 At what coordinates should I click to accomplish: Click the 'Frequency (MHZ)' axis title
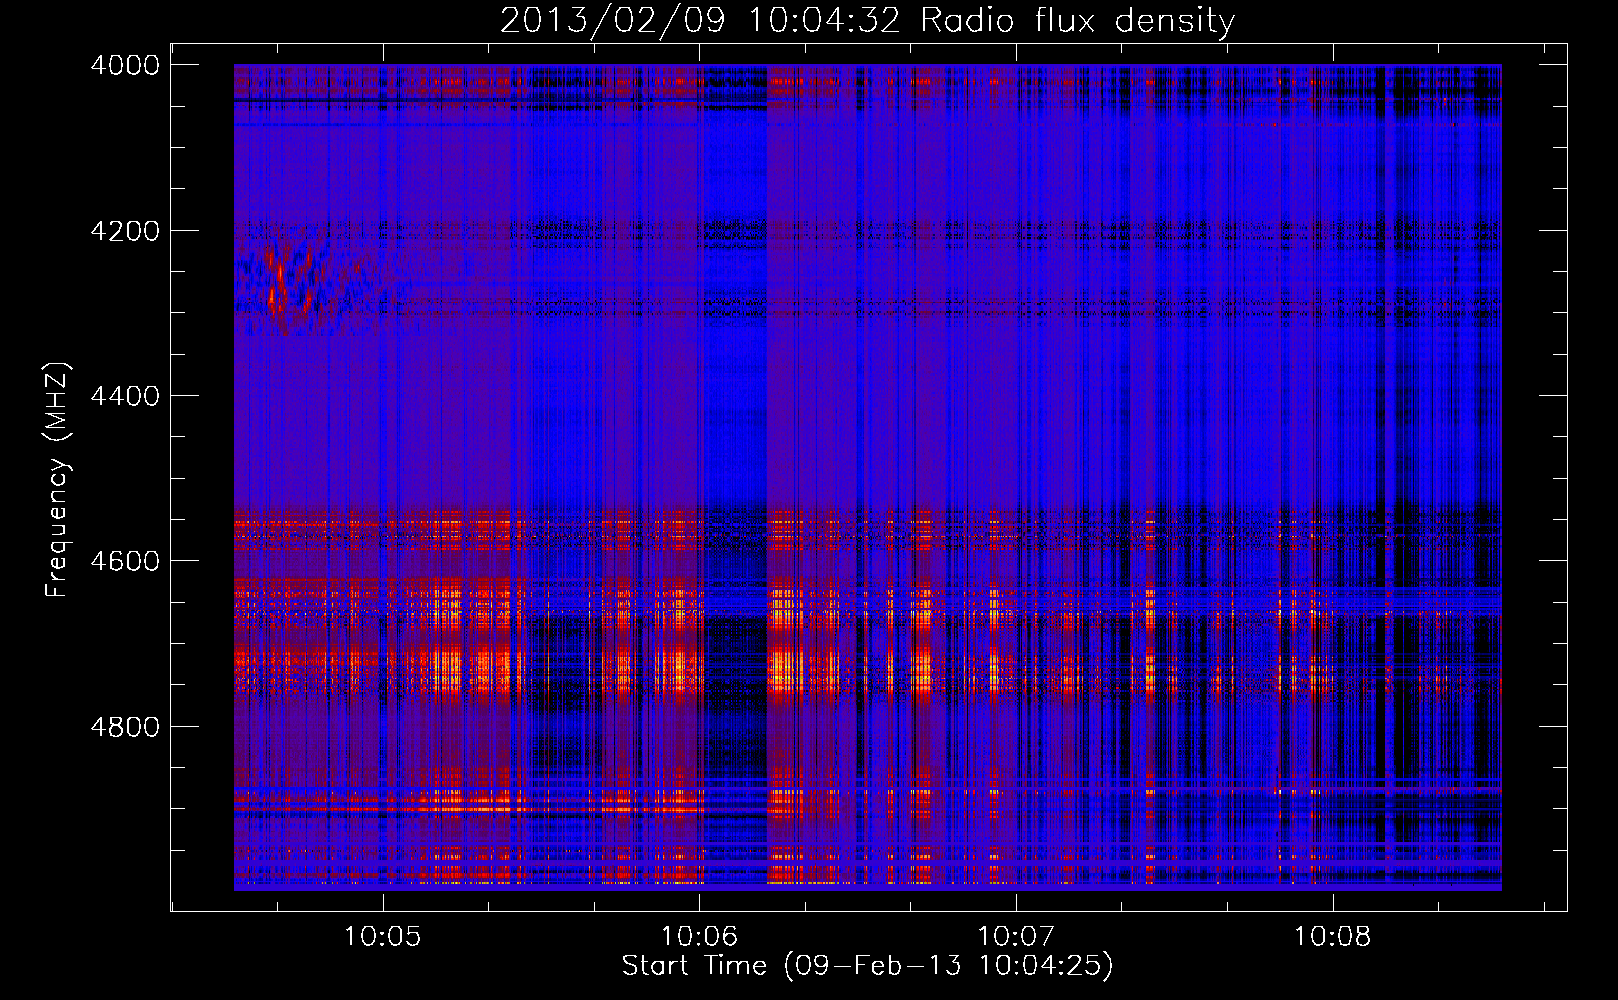(x=57, y=479)
